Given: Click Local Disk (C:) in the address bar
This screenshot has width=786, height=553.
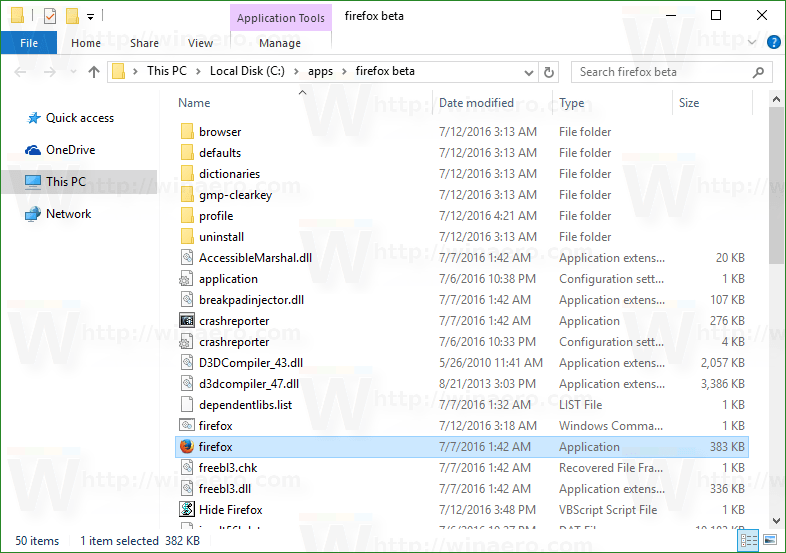Looking at the screenshot, I should [x=247, y=71].
